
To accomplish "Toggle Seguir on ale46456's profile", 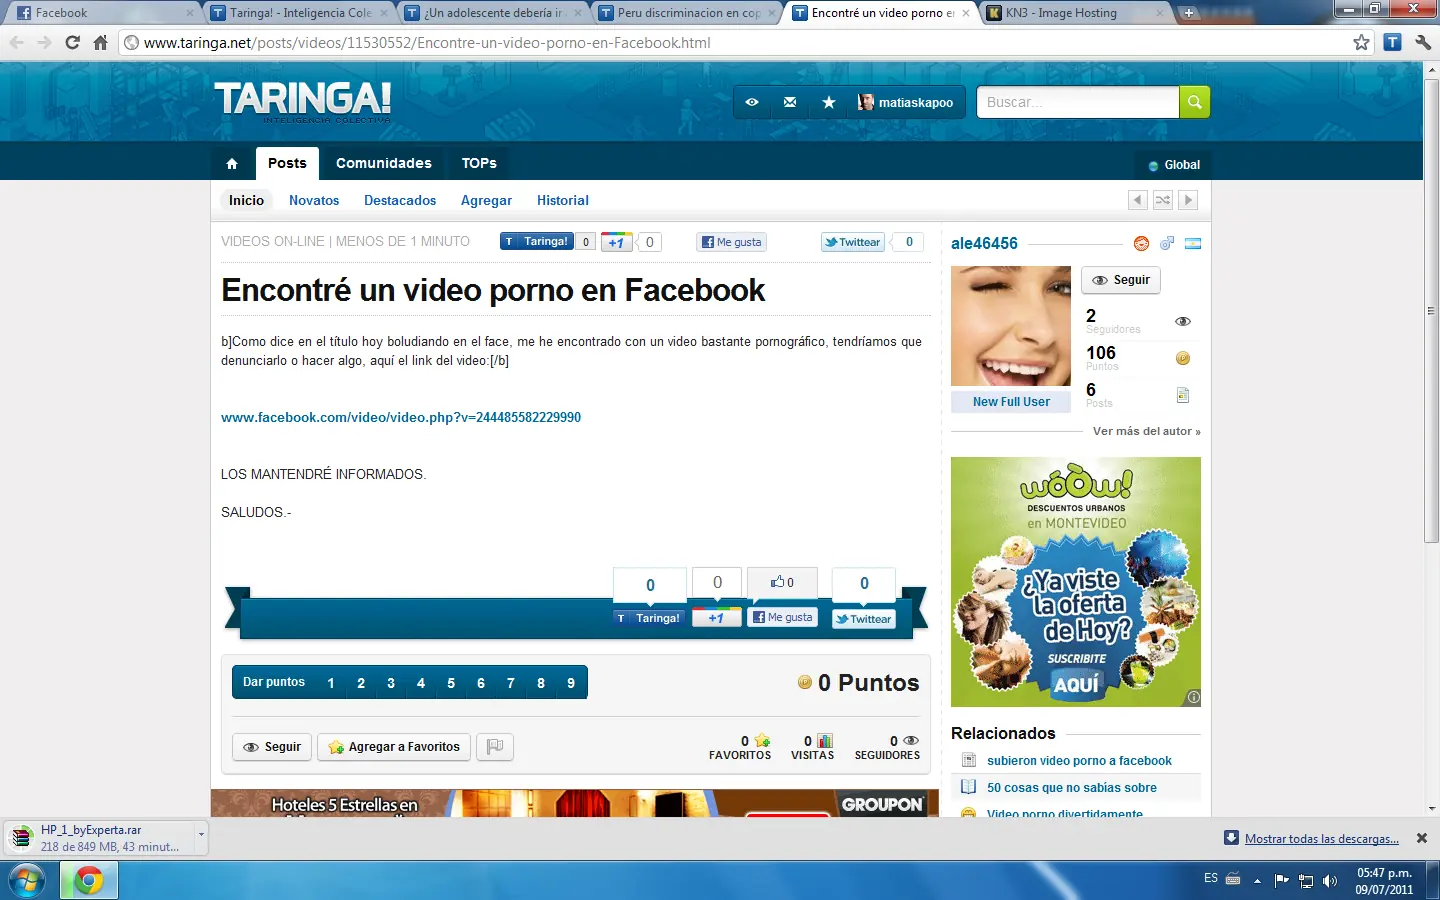I will click(x=1120, y=280).
